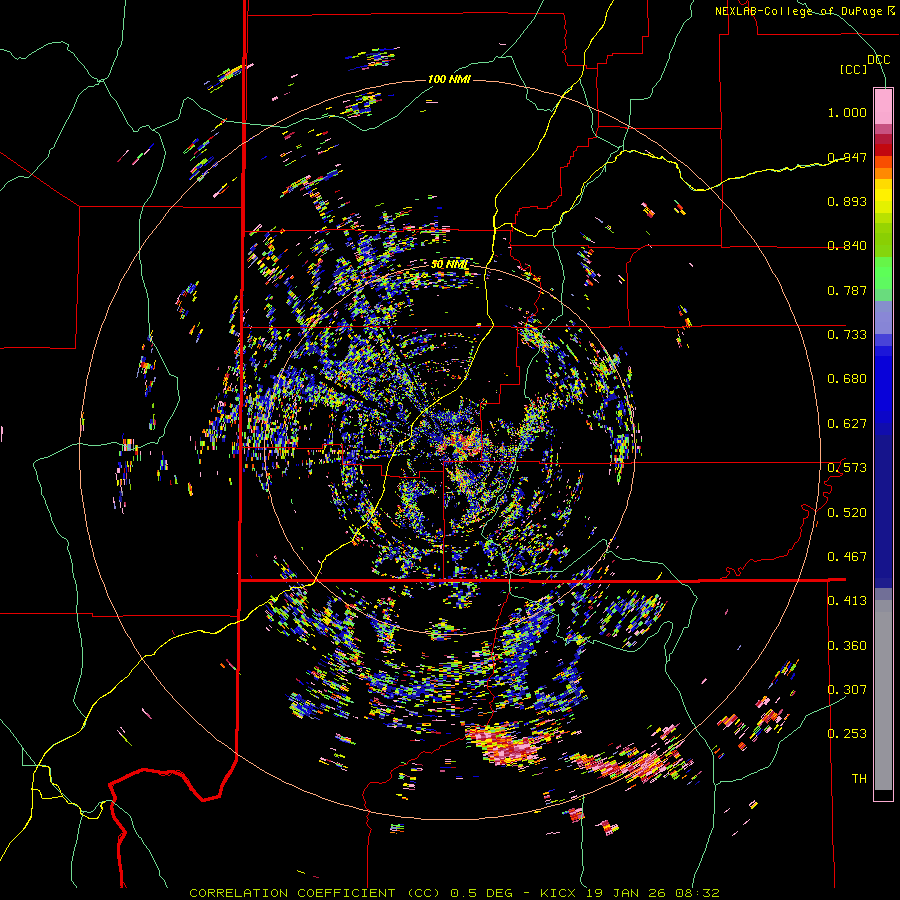
Task: Click the Correlation Coefficient caption at the bottom
Action: click(x=454, y=893)
